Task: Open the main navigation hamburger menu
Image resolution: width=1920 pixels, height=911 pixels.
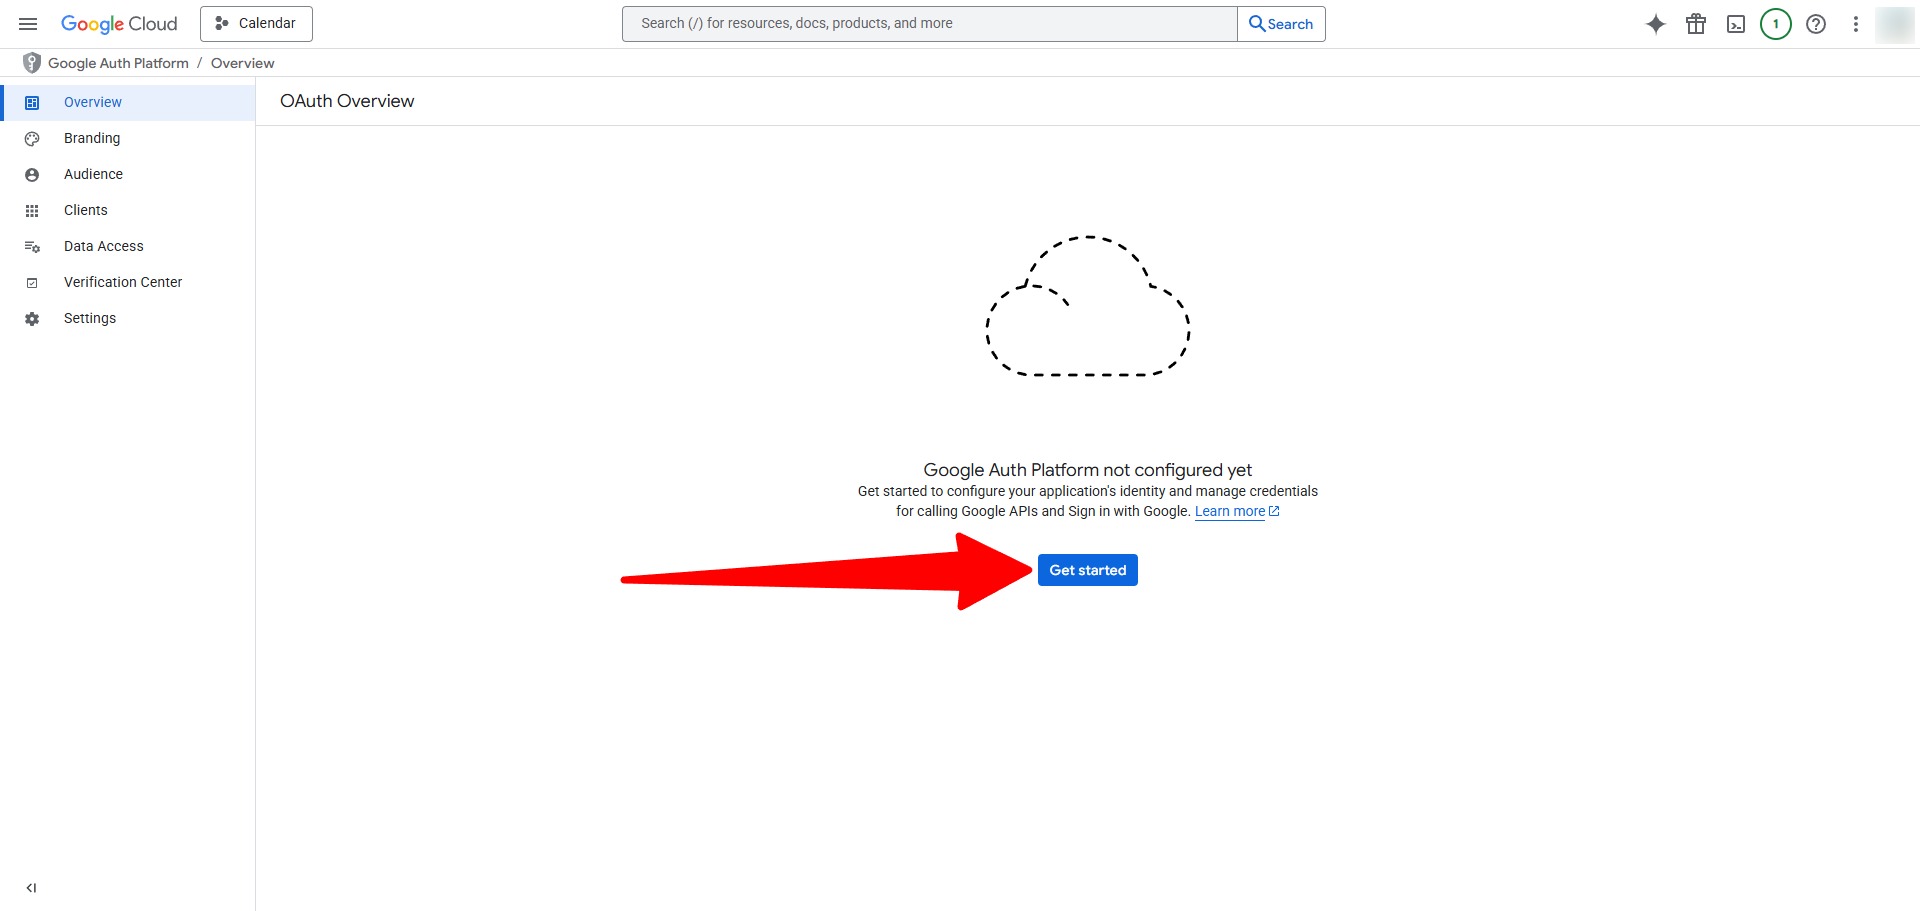Action: [x=28, y=24]
